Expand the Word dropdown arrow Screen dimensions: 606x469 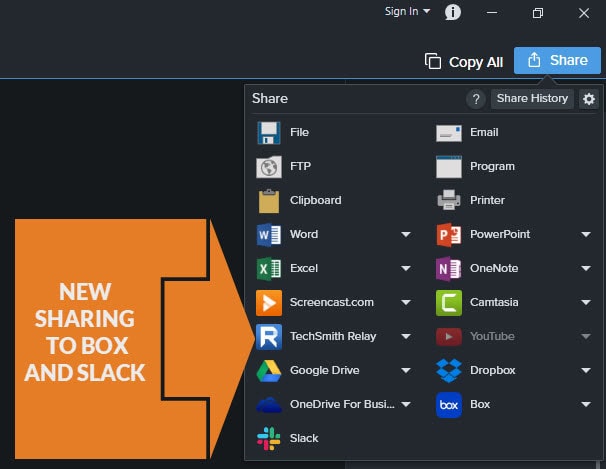point(406,234)
